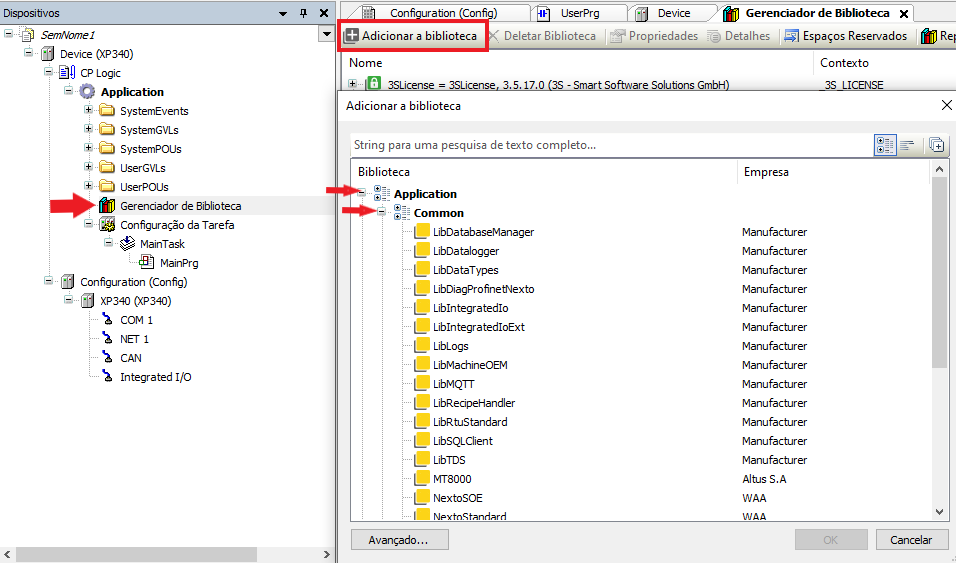Click the Adicionar a biblioteca toolbar button

[411, 36]
